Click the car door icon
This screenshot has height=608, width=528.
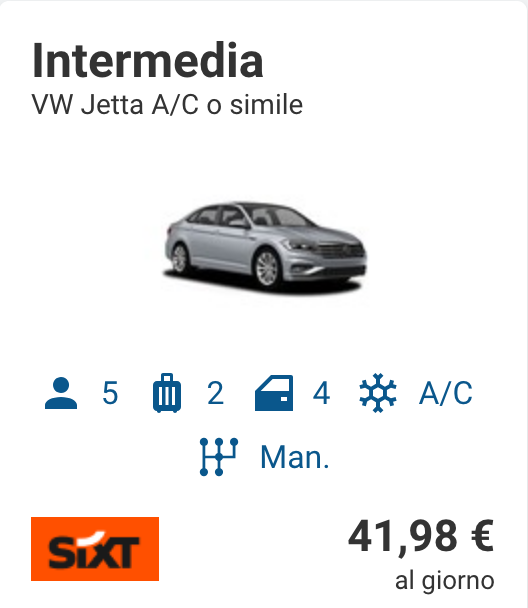tap(274, 393)
